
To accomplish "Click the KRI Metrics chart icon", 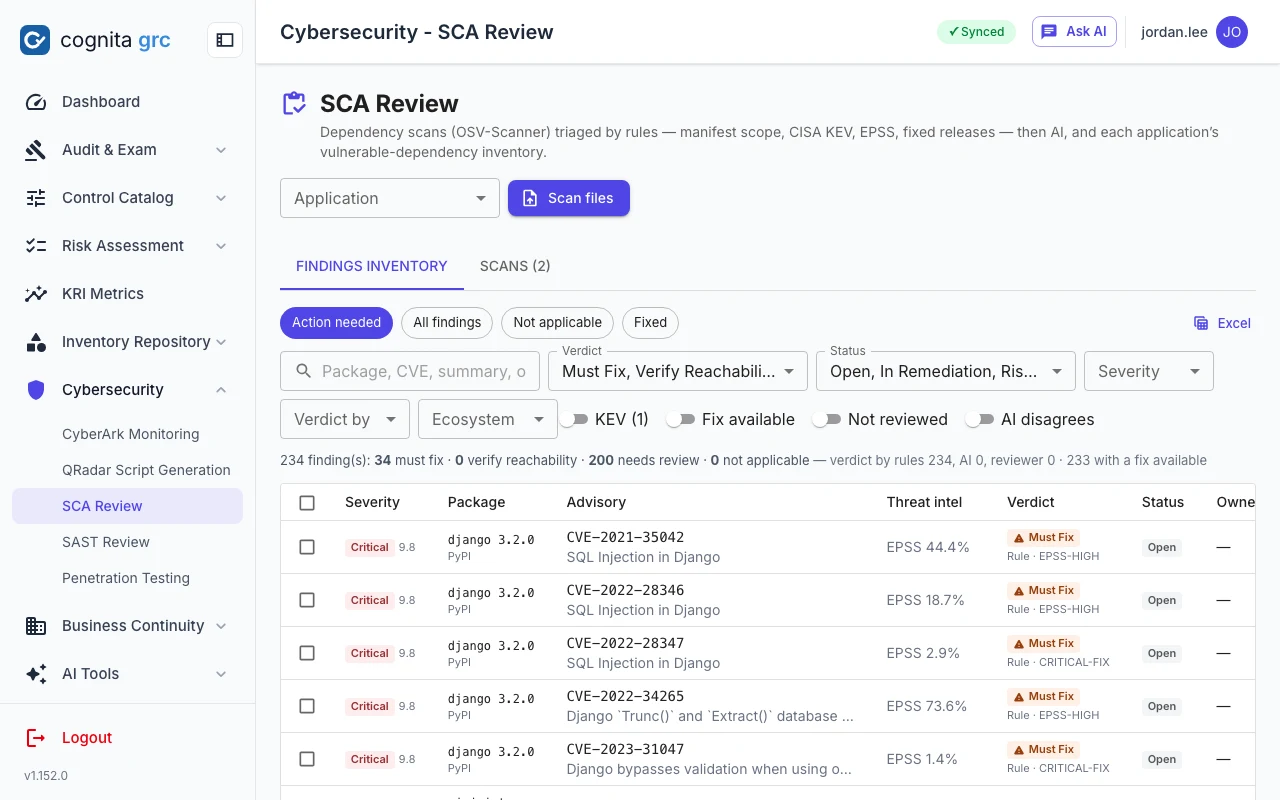I will [36, 294].
